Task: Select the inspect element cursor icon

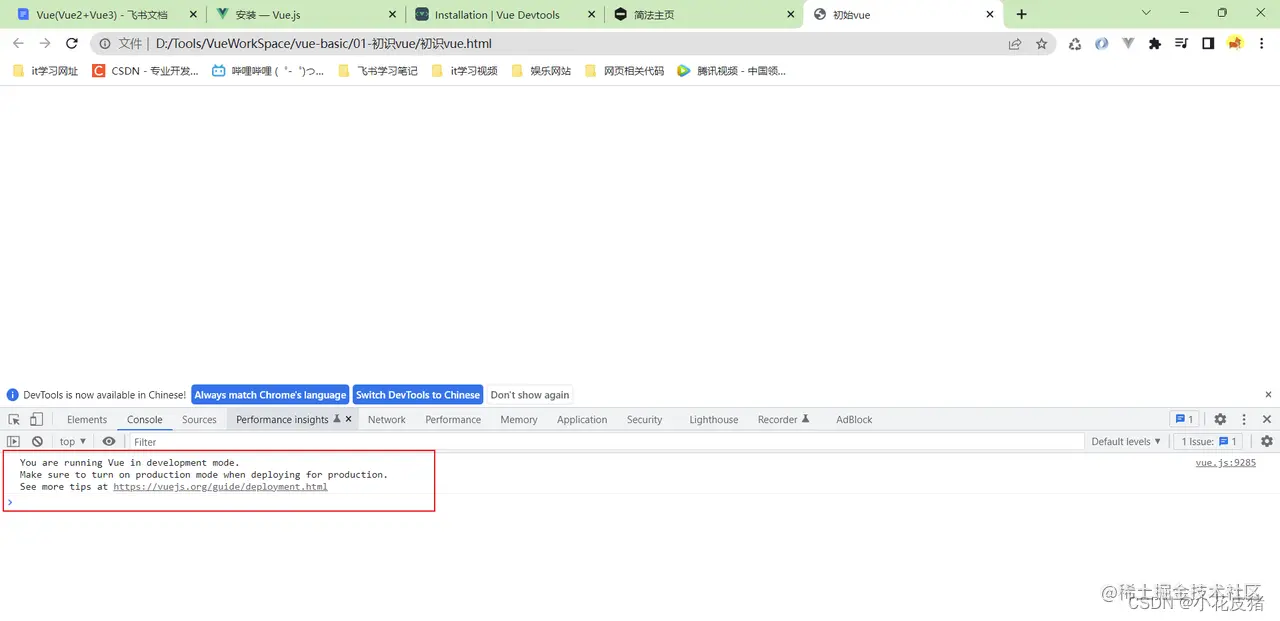Action: tap(14, 419)
